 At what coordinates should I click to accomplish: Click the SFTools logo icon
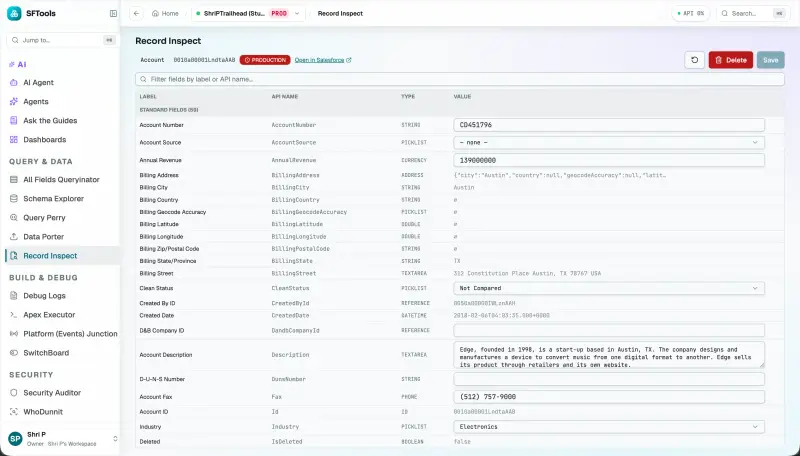[x=14, y=13]
